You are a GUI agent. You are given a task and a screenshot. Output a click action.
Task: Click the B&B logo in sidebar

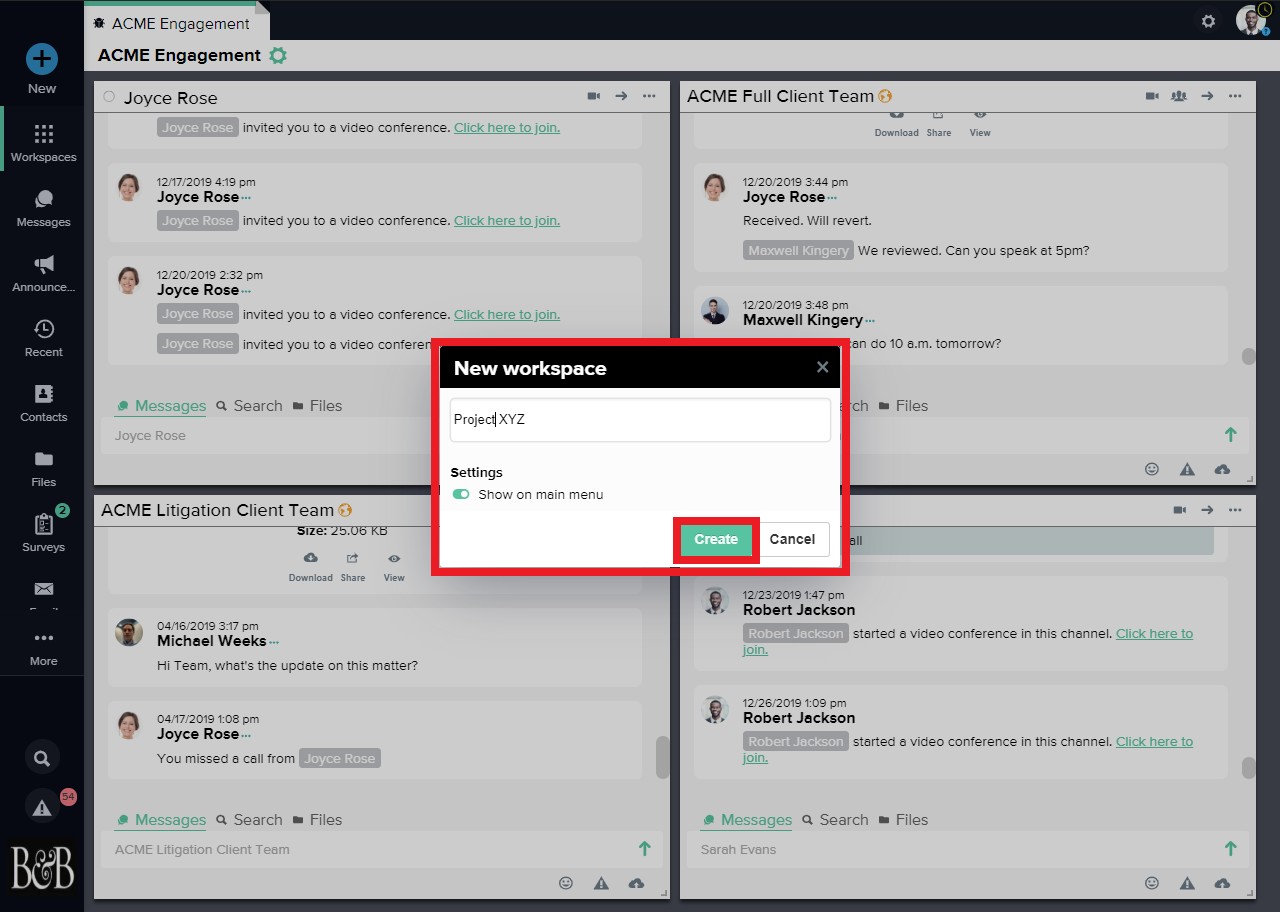click(42, 867)
